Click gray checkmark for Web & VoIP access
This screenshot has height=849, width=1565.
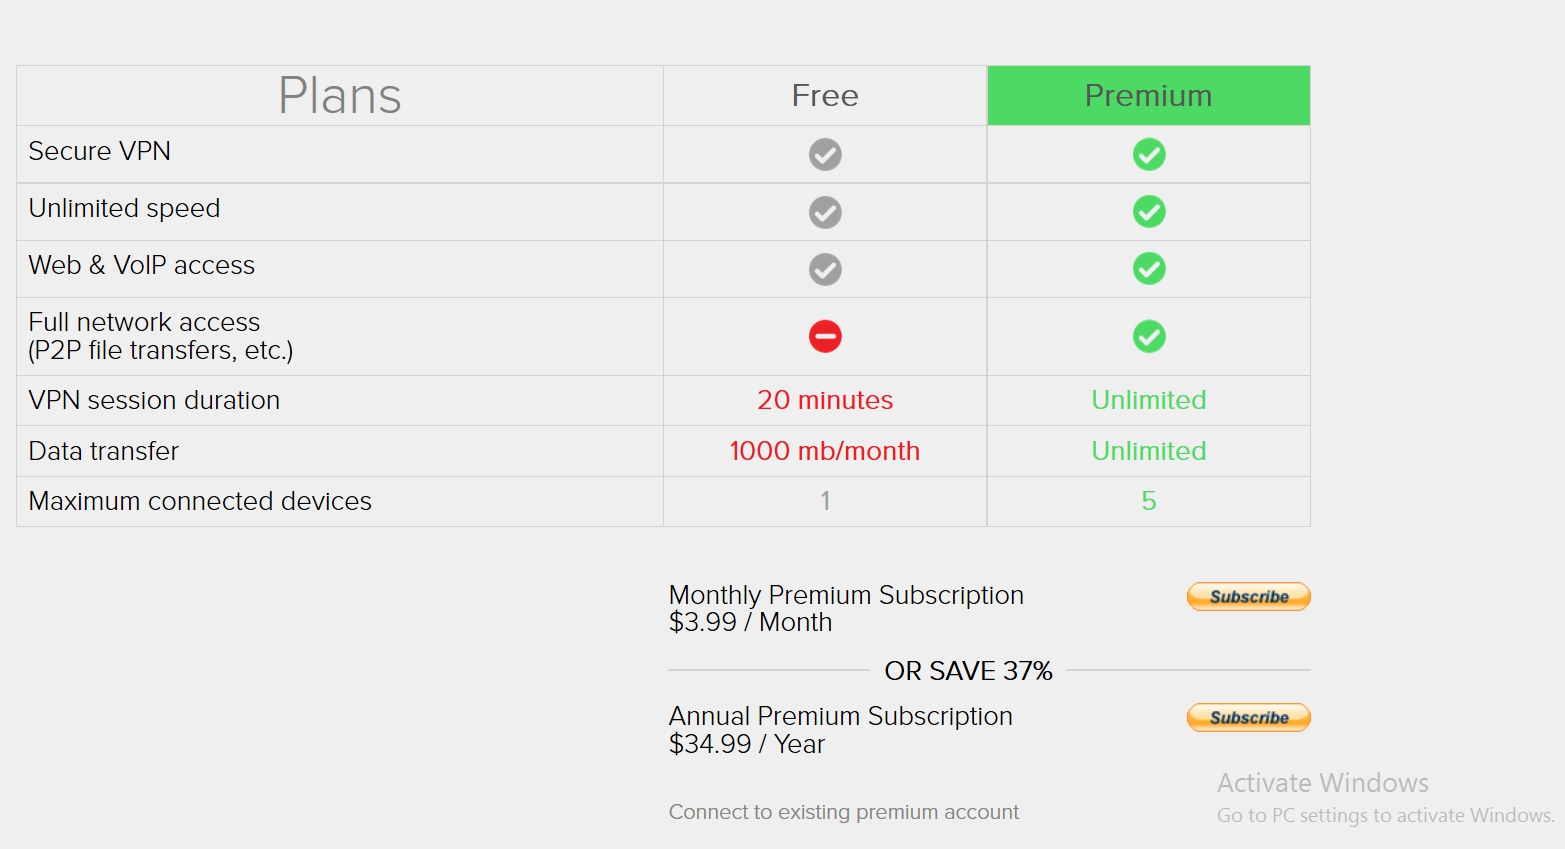[x=825, y=269]
